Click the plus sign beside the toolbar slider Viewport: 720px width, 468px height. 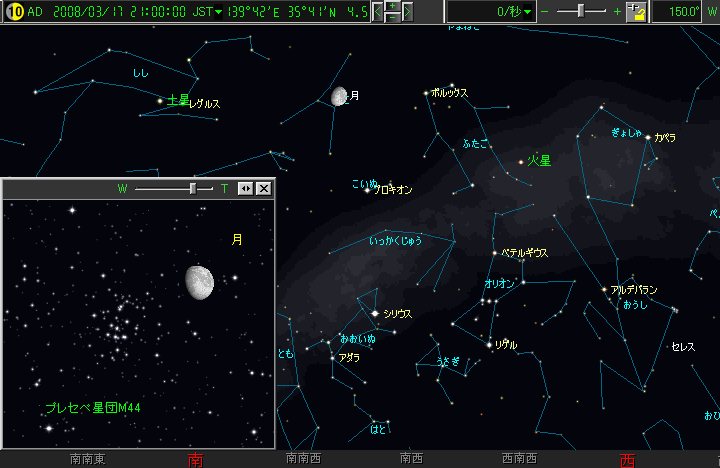click(617, 12)
